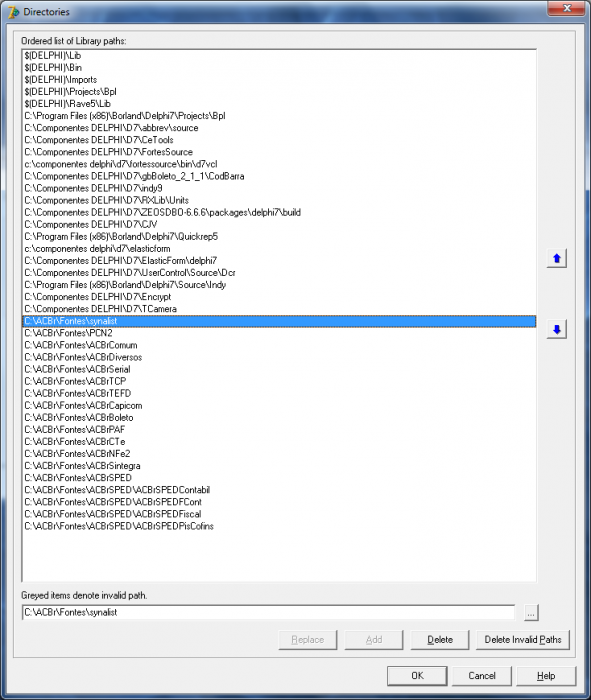The height and width of the screenshot is (700, 591).
Task: Select the ACBrSPEDContabil path row
Action: (279, 490)
